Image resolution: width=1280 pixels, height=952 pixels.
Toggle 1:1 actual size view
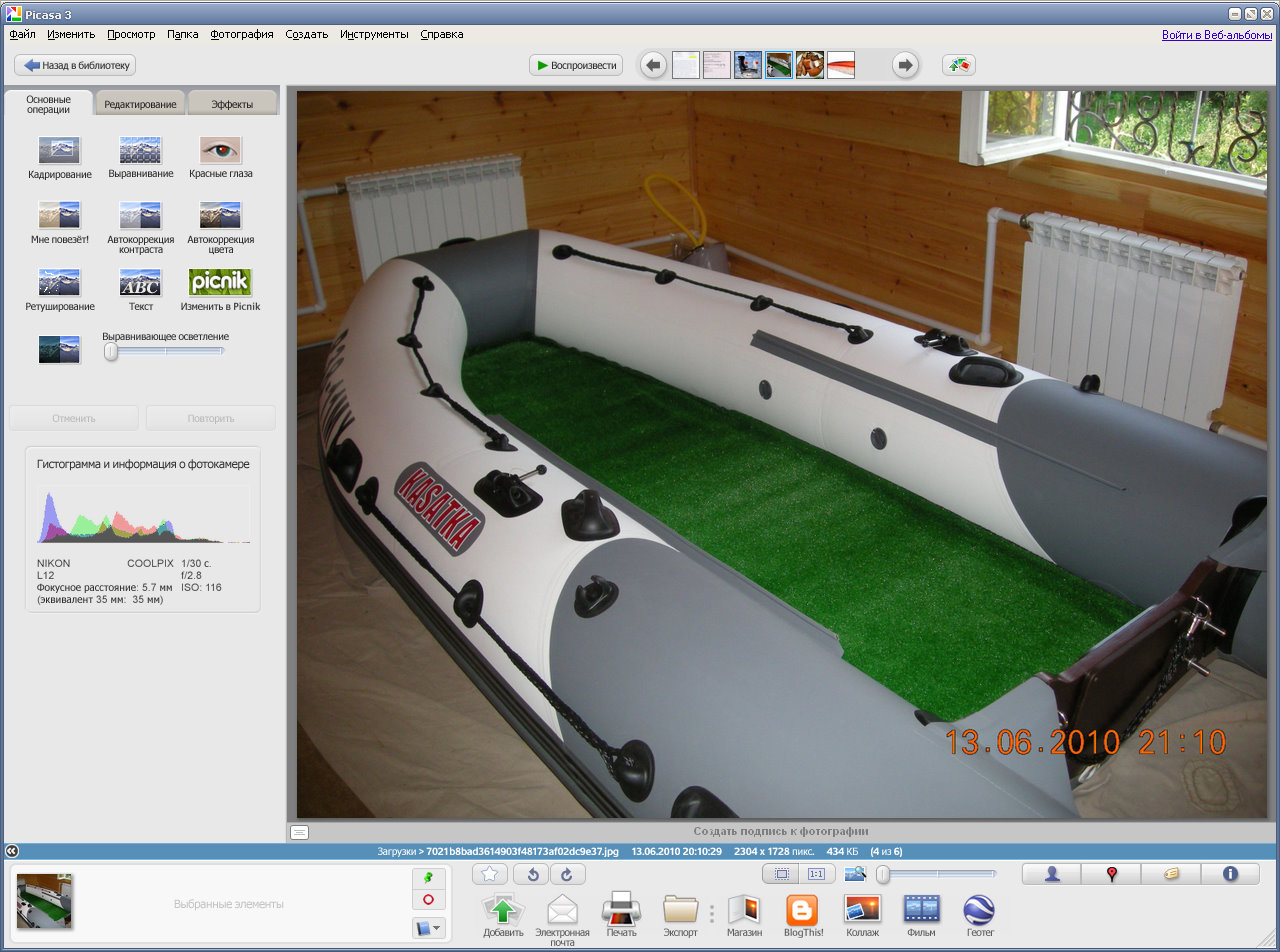pyautogui.click(x=816, y=874)
